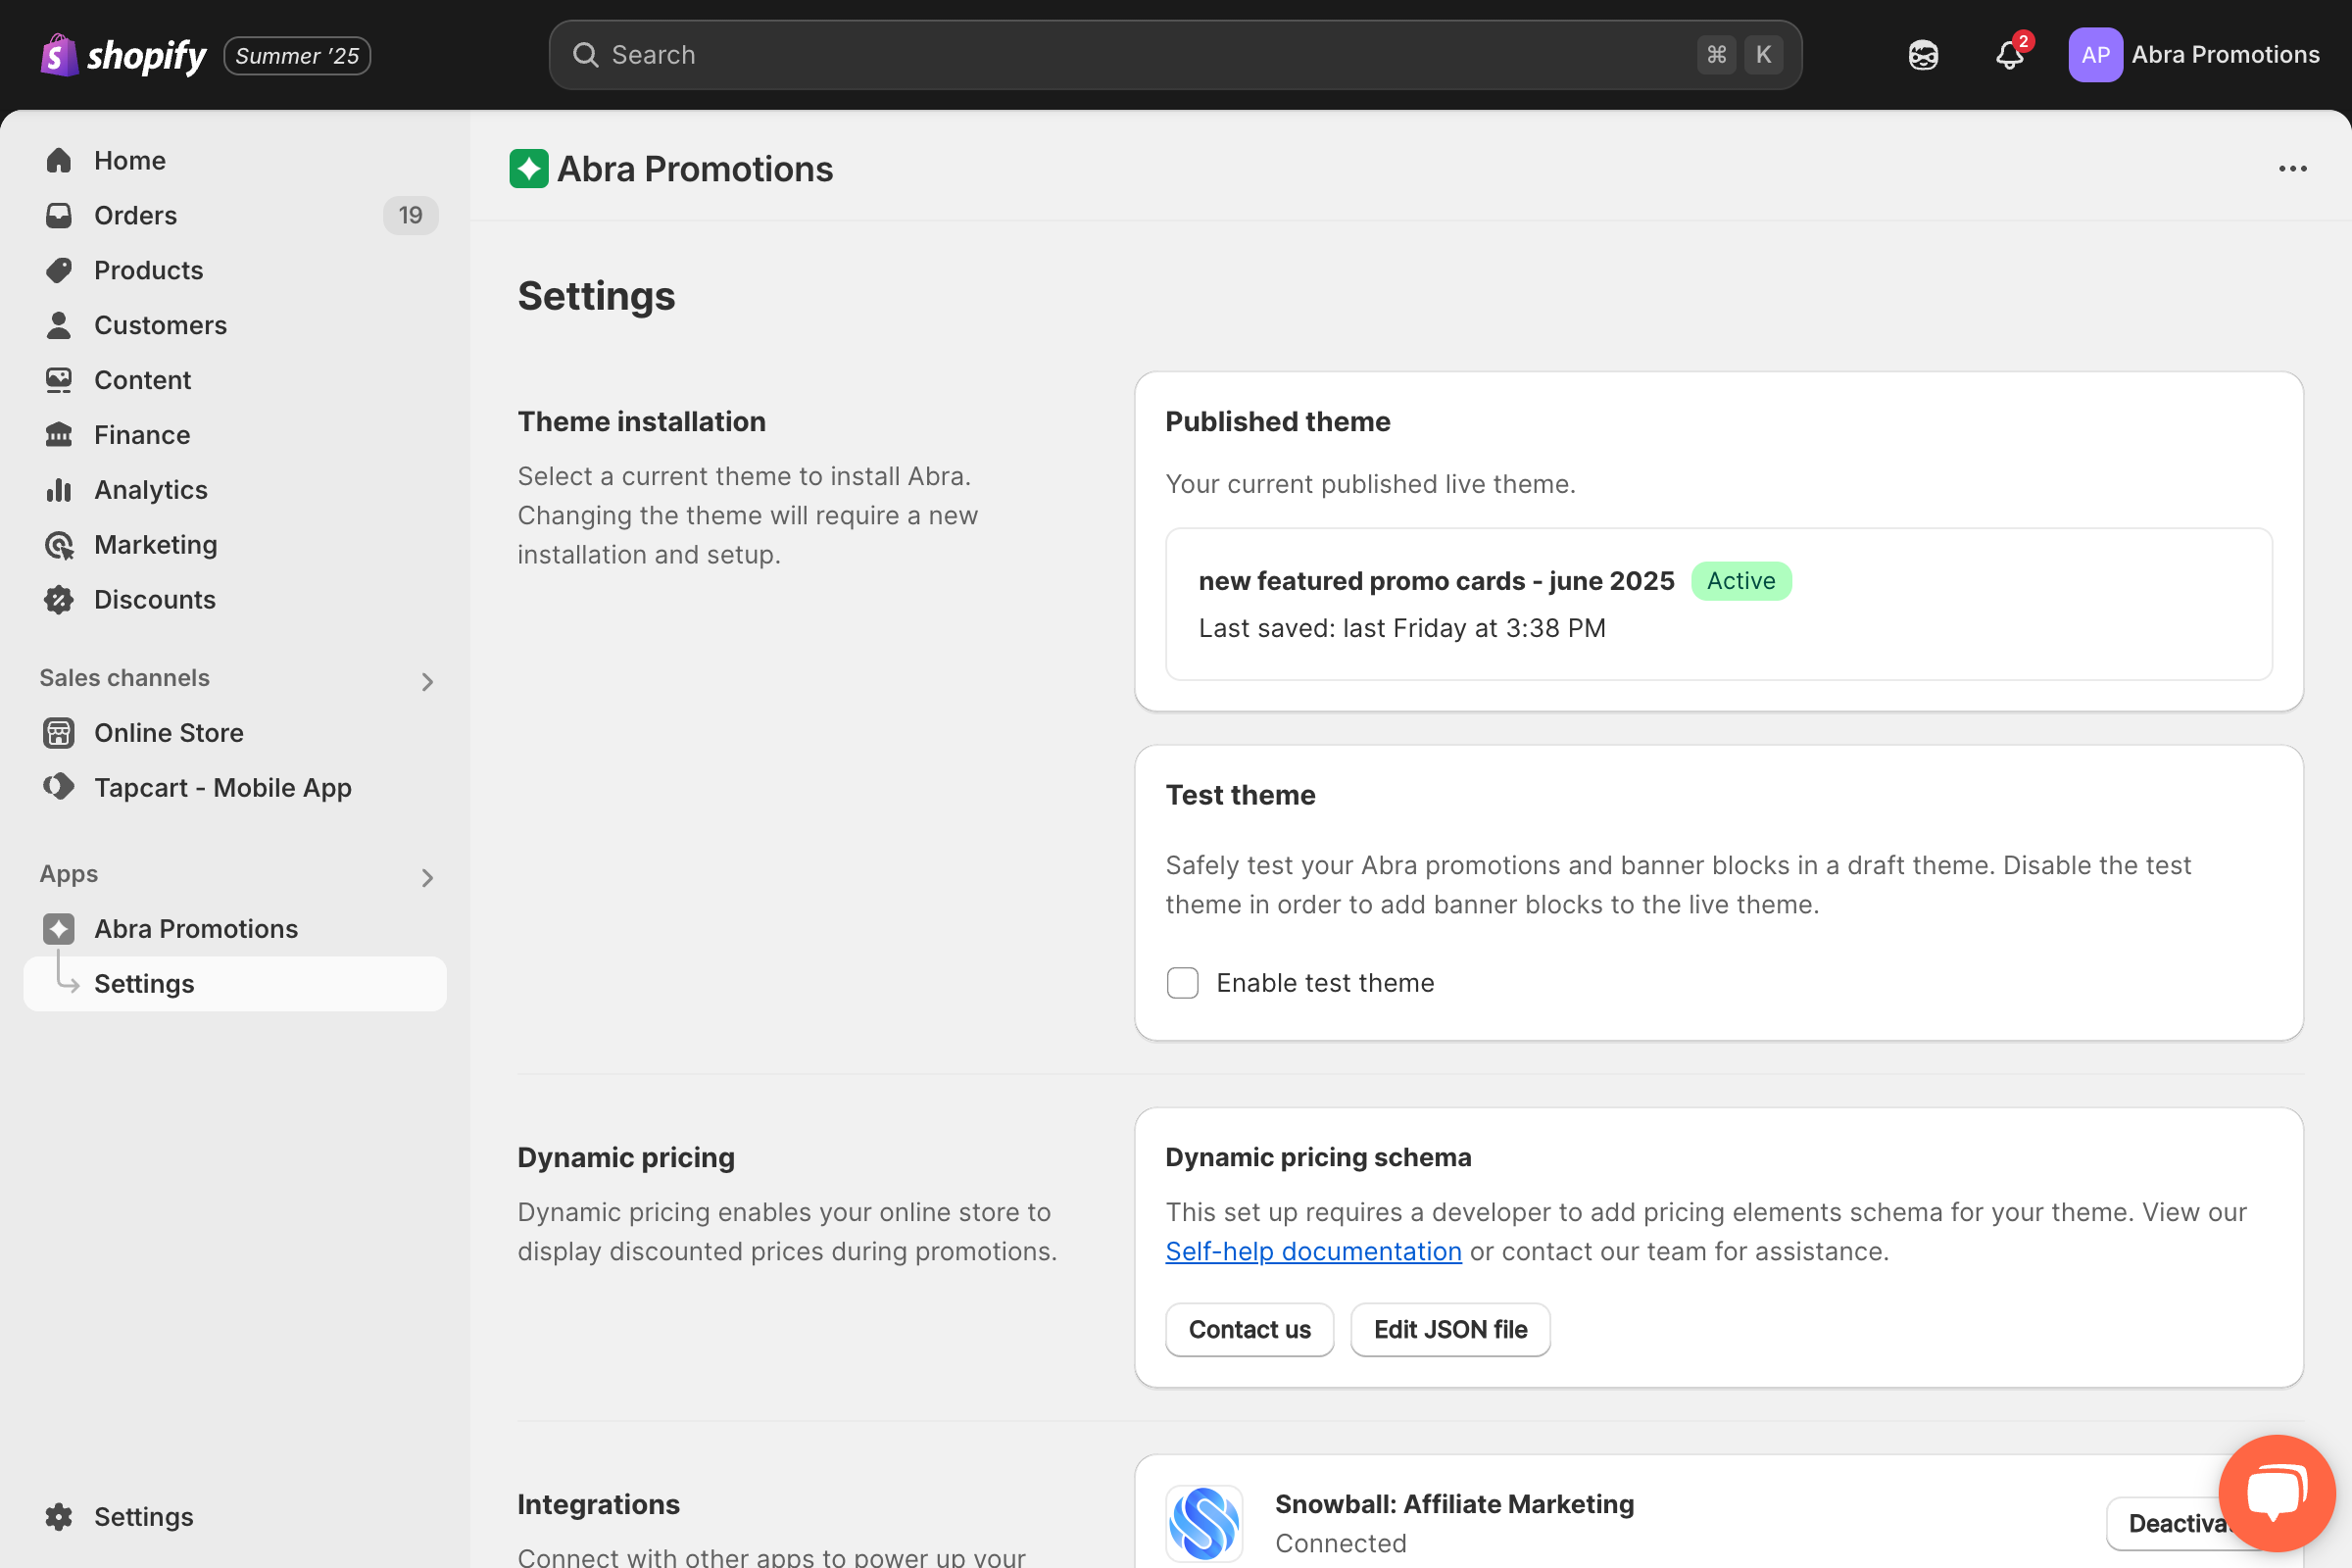Open the Online Store sales channel
This screenshot has width=2352, height=1568.
169,732
